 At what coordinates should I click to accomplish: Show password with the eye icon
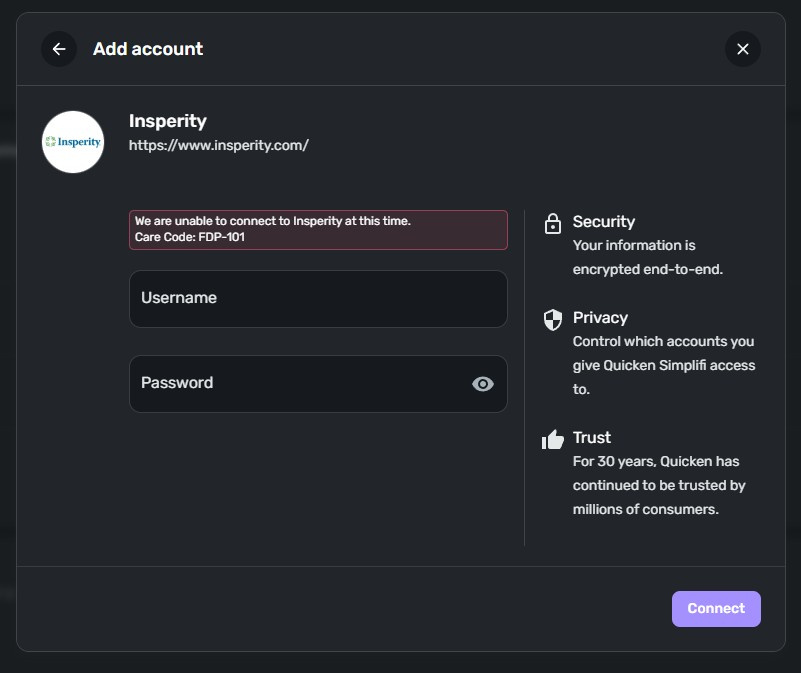click(x=483, y=384)
